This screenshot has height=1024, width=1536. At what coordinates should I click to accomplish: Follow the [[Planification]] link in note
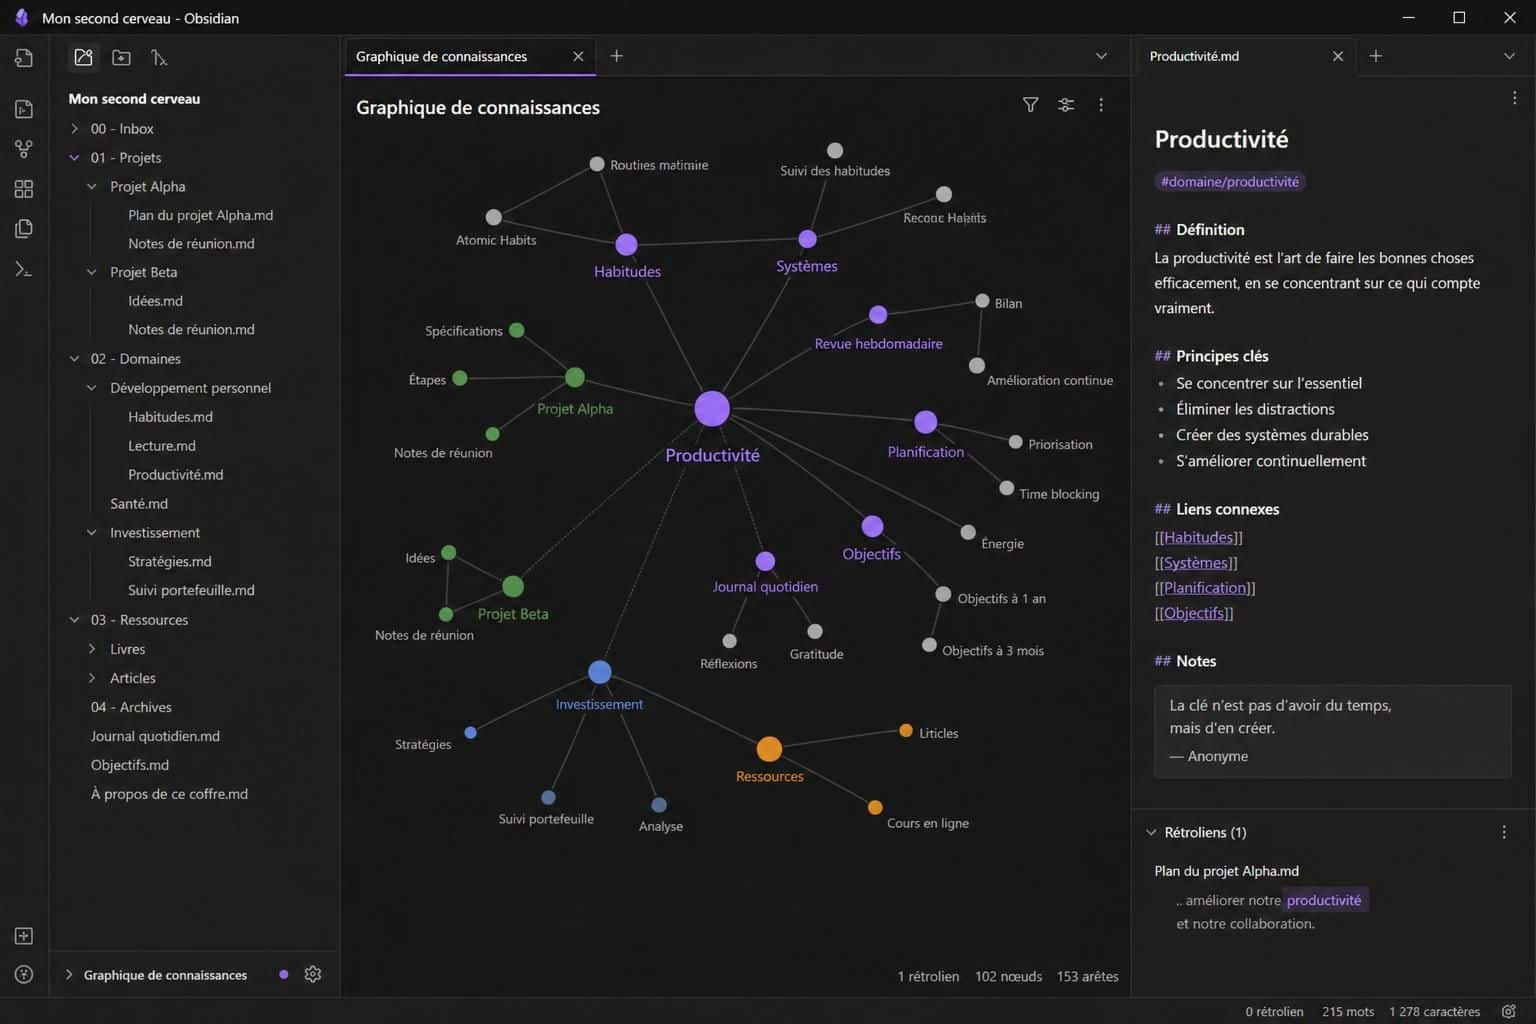(1205, 588)
